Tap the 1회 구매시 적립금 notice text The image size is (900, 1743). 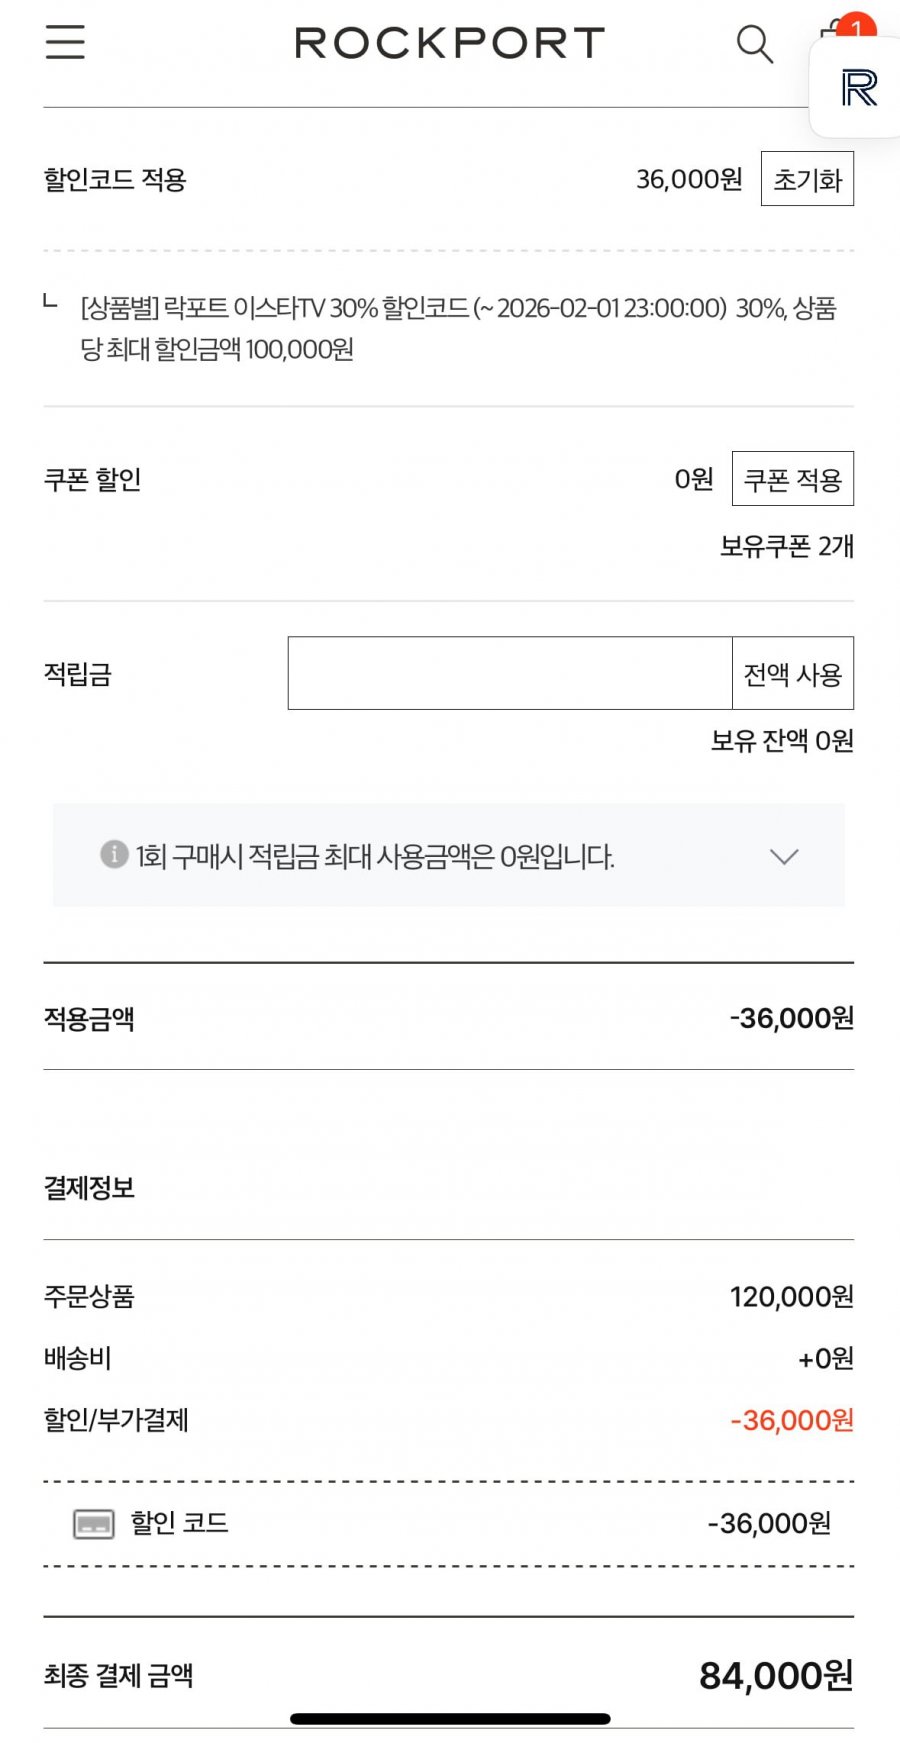click(375, 857)
